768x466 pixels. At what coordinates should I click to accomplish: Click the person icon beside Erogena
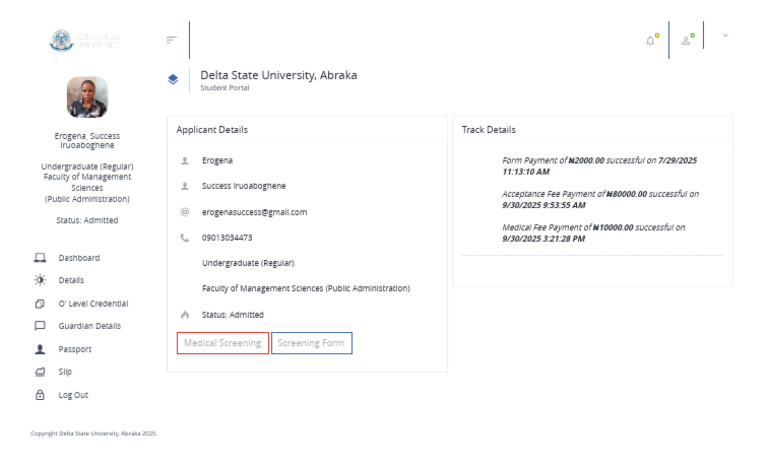coord(185,160)
